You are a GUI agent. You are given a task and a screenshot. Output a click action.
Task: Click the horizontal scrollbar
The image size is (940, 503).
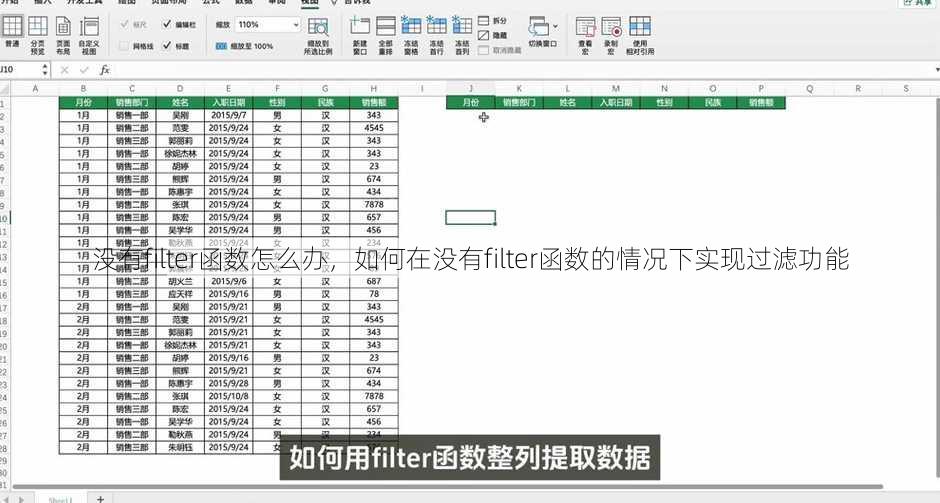[x=447, y=486]
